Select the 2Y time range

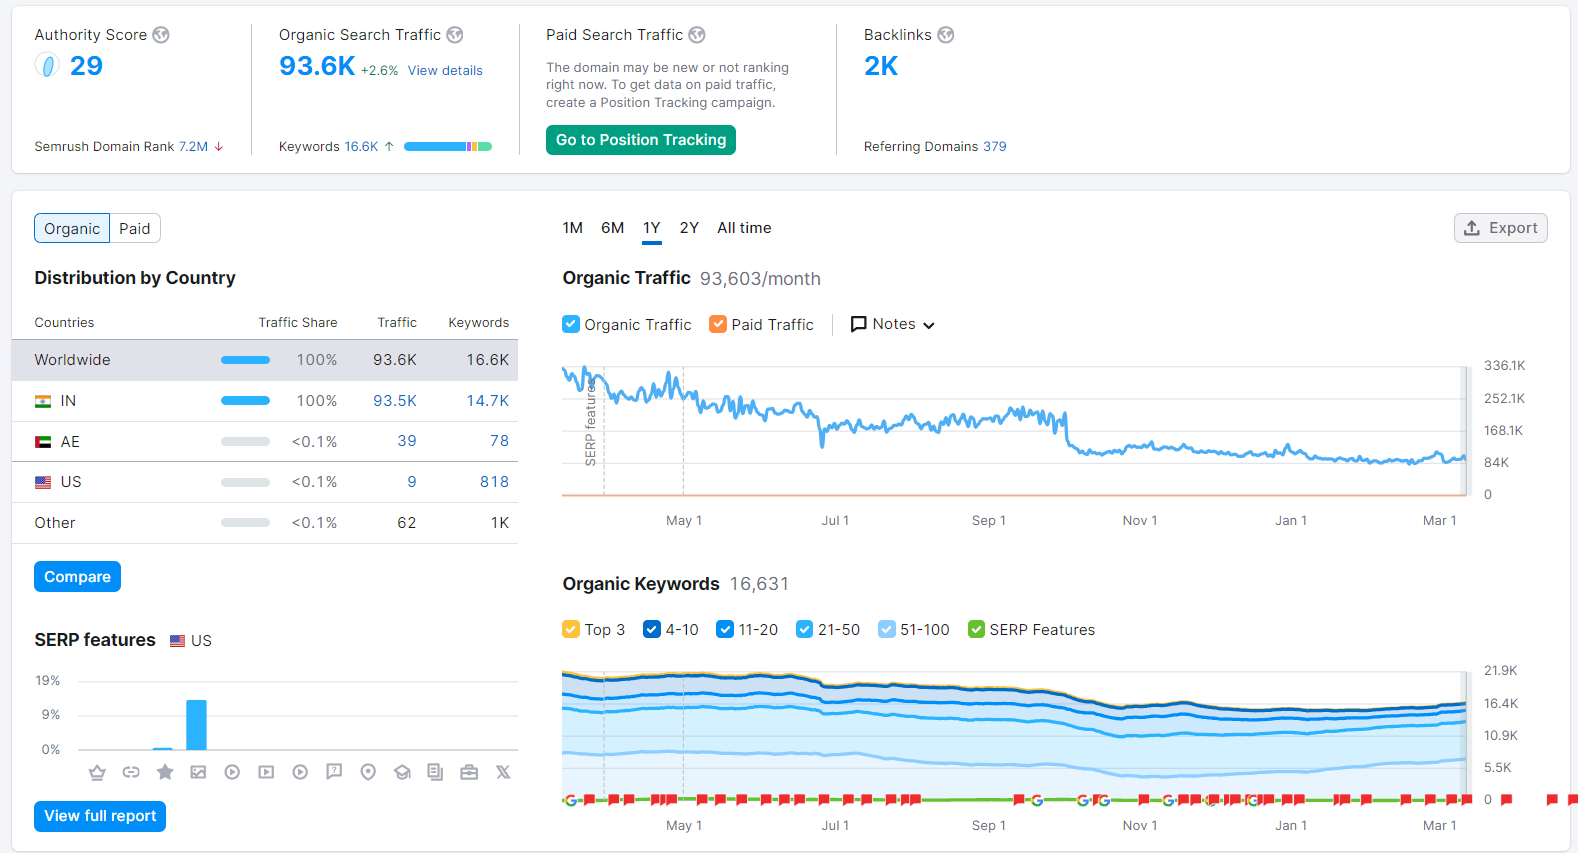tap(689, 228)
